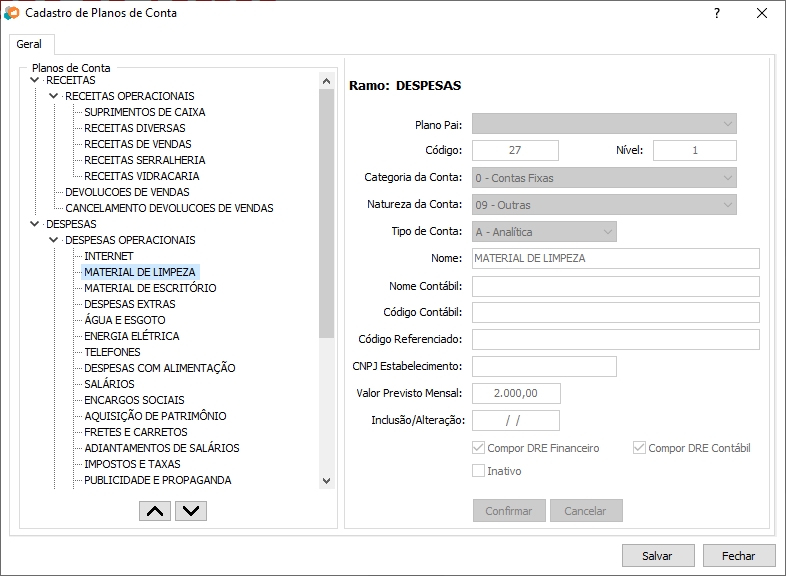786x576 pixels.
Task: Click the Nome Contábil input field
Action: tap(615, 287)
